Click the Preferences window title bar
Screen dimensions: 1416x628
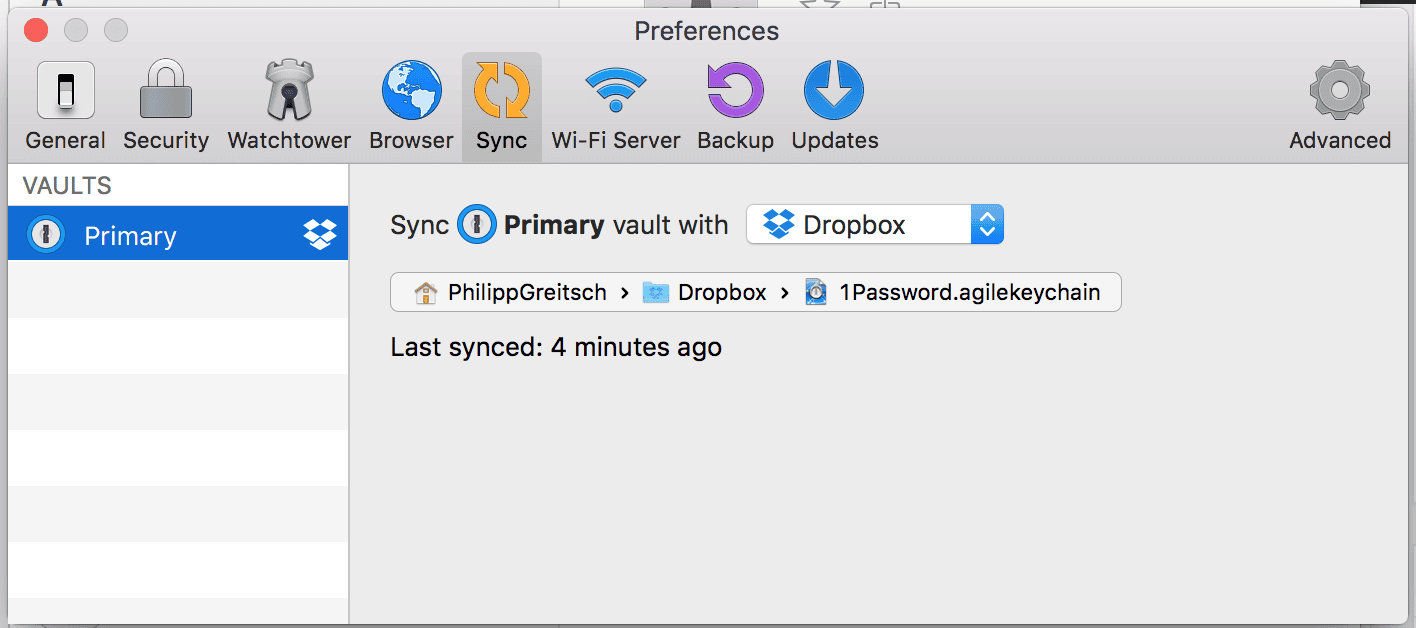click(706, 31)
